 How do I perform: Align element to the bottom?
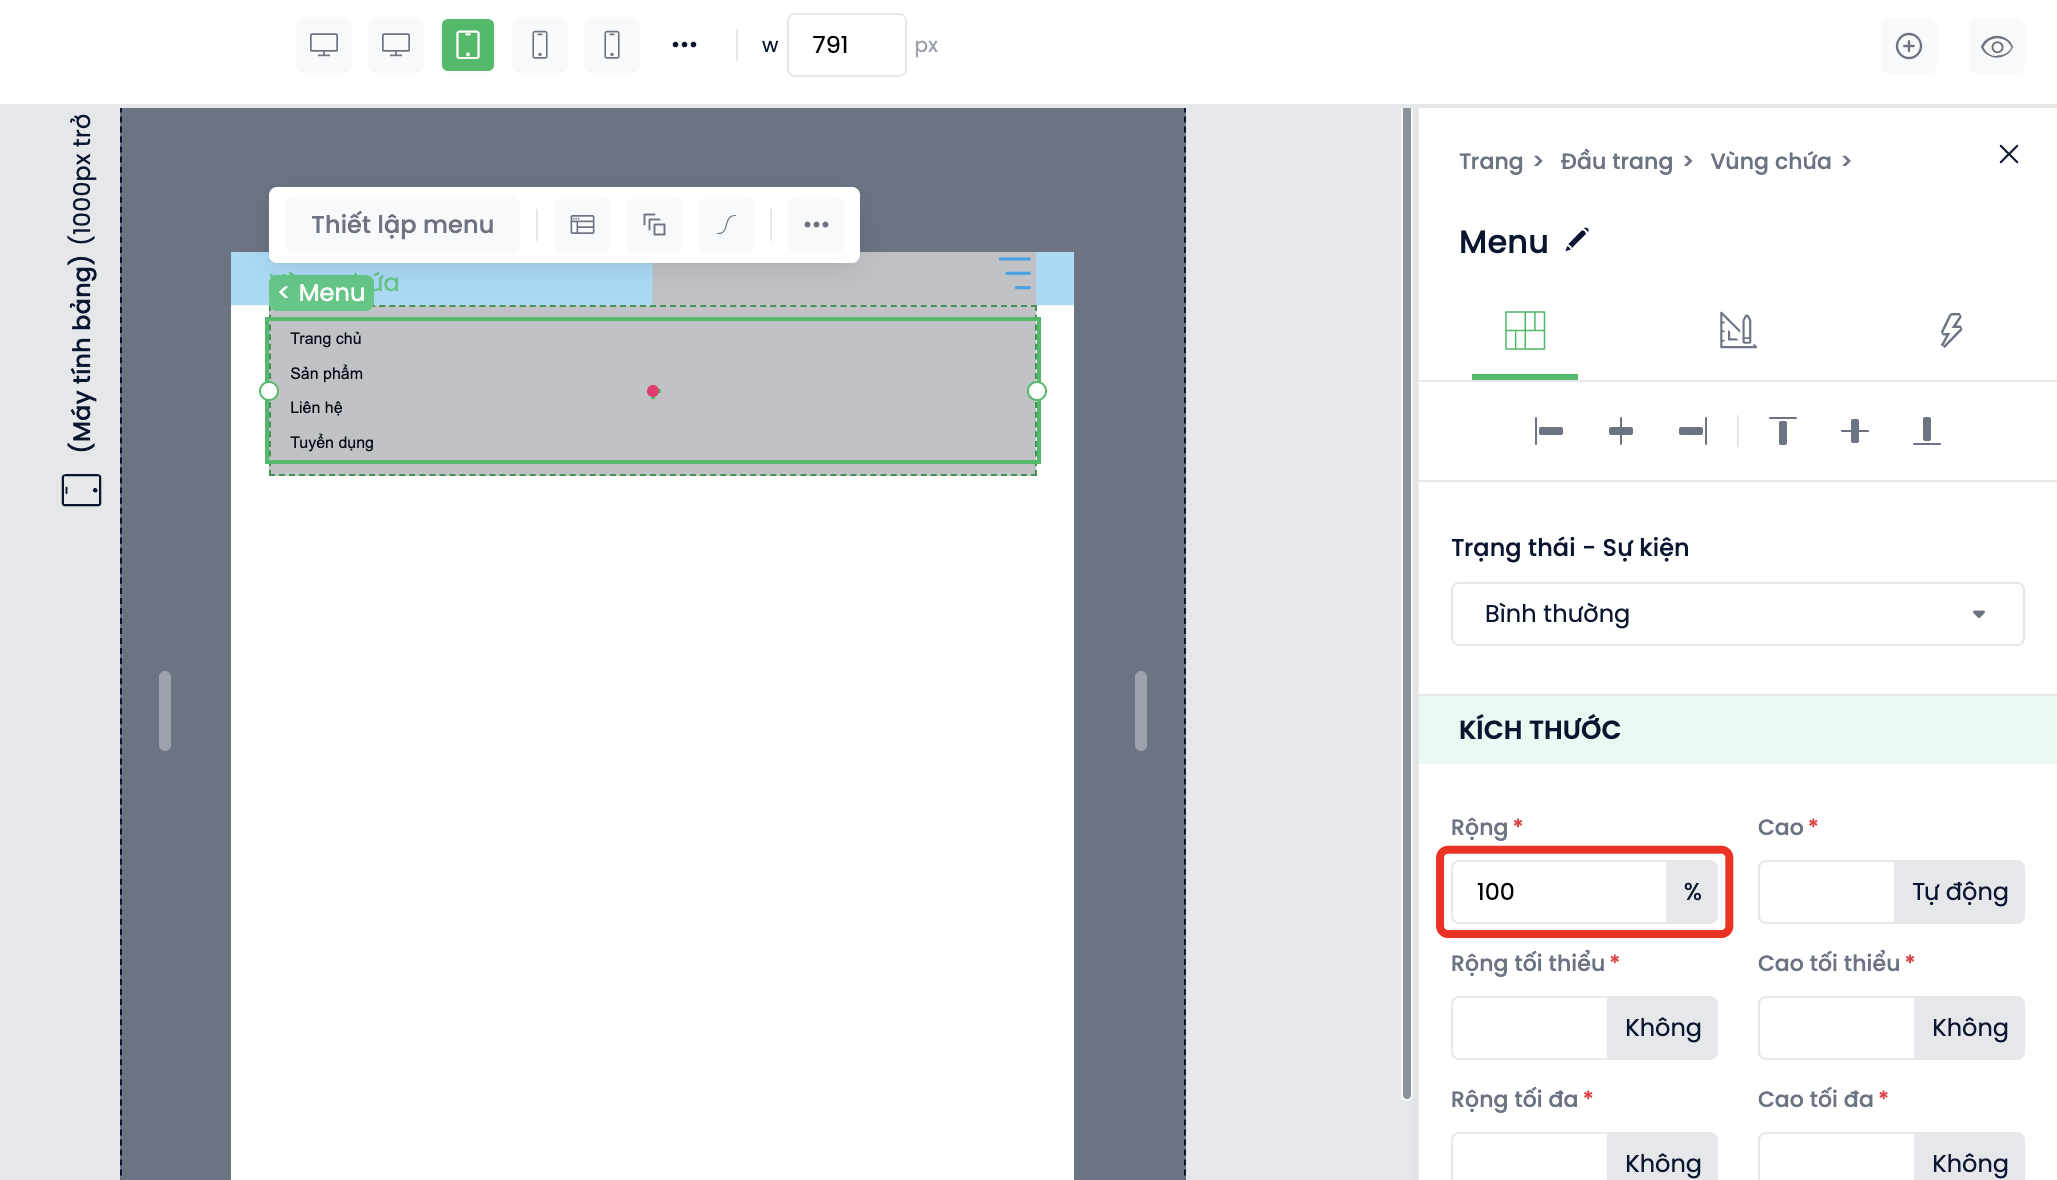1926,431
